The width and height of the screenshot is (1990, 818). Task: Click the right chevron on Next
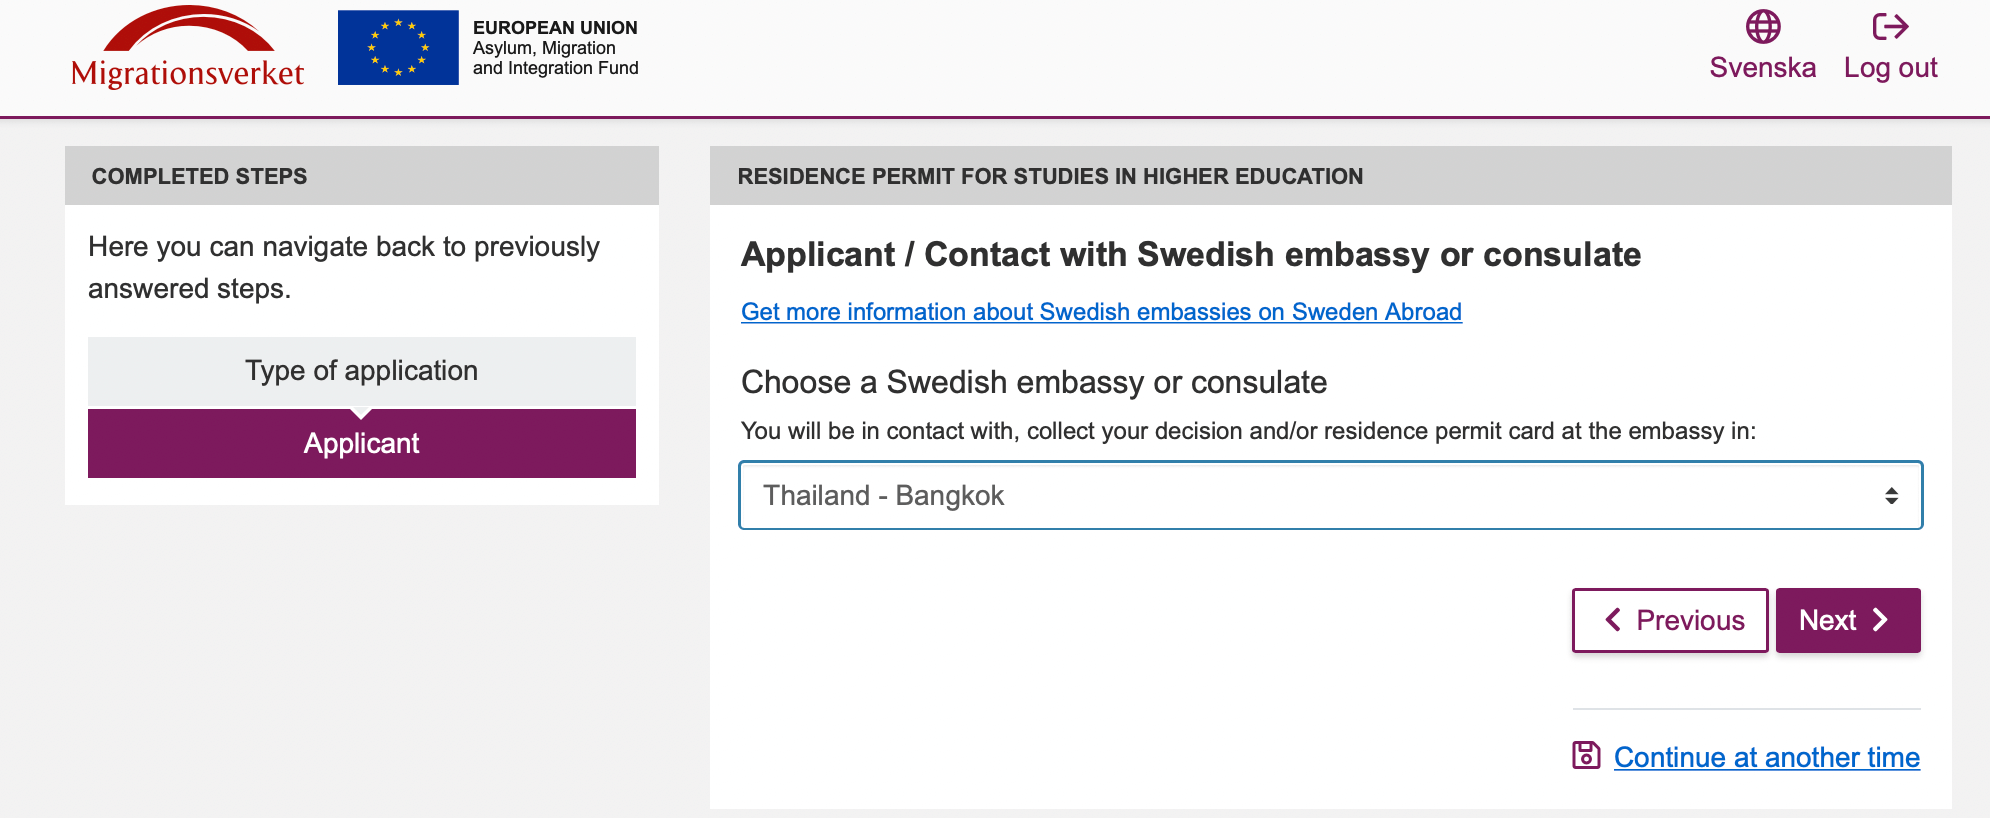(x=1880, y=620)
